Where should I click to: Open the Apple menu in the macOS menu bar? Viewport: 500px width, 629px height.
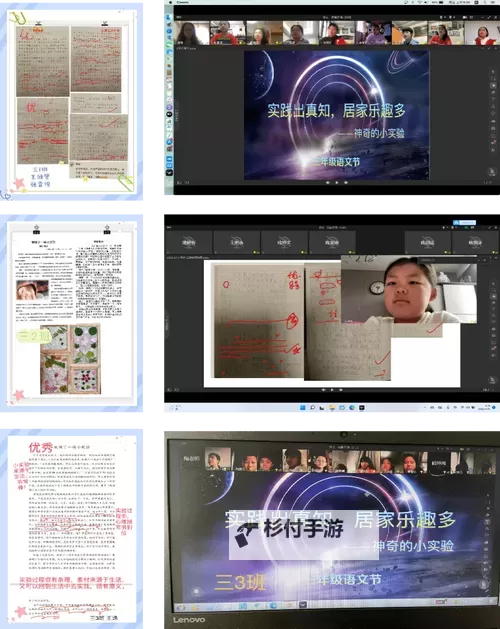pyautogui.click(x=171, y=2)
